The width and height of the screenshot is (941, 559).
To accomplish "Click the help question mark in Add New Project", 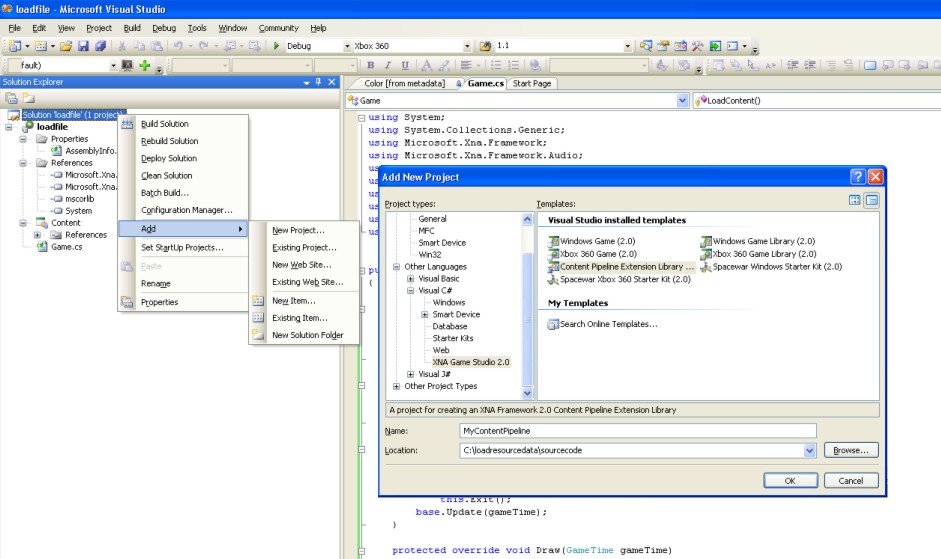I will (x=858, y=177).
